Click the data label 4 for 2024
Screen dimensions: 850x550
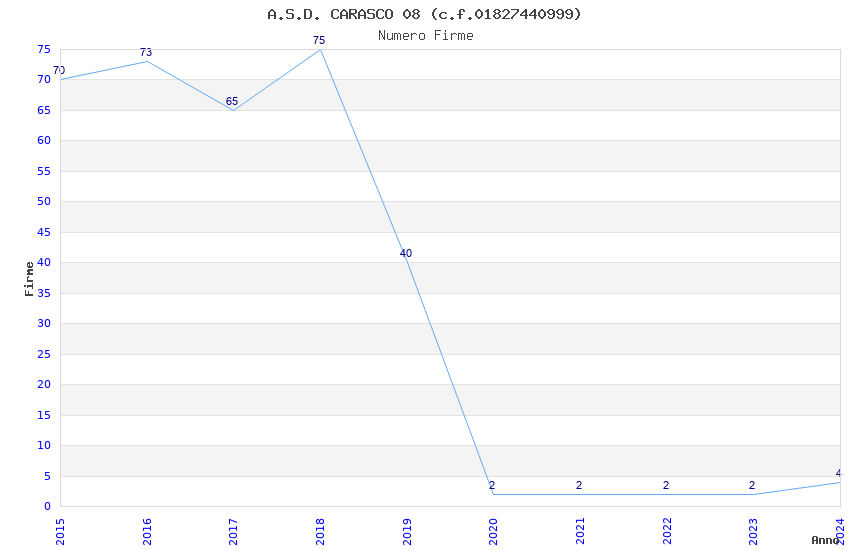pyautogui.click(x=839, y=474)
